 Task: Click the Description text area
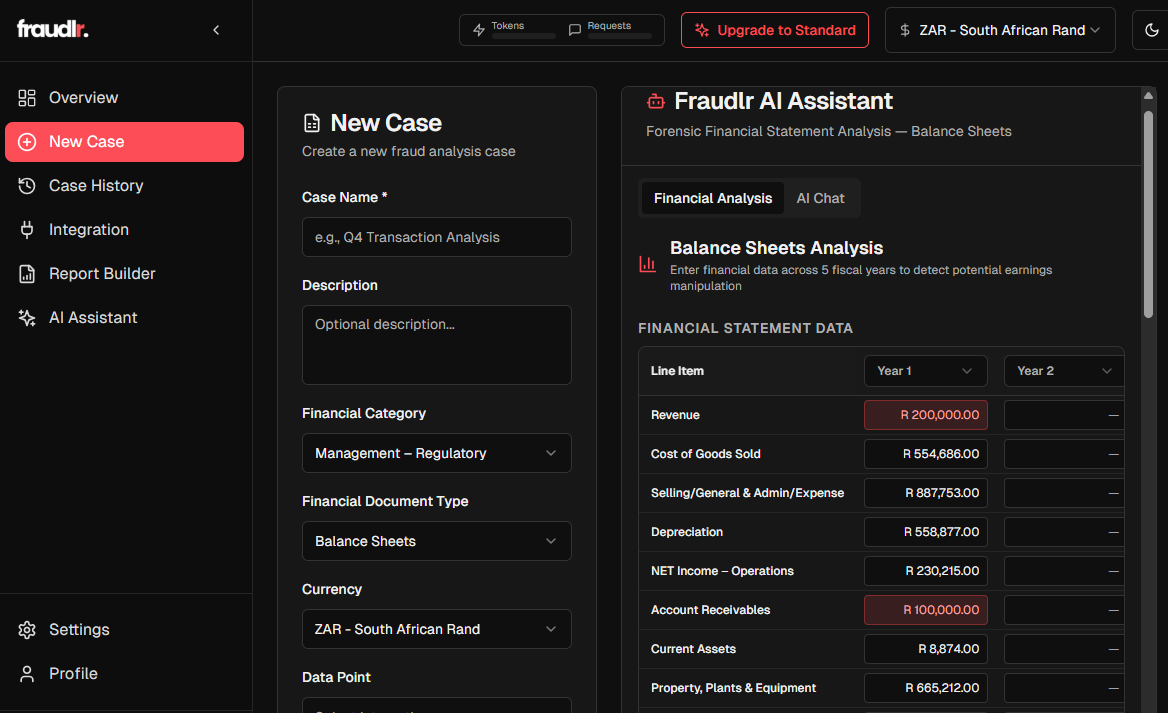[437, 345]
